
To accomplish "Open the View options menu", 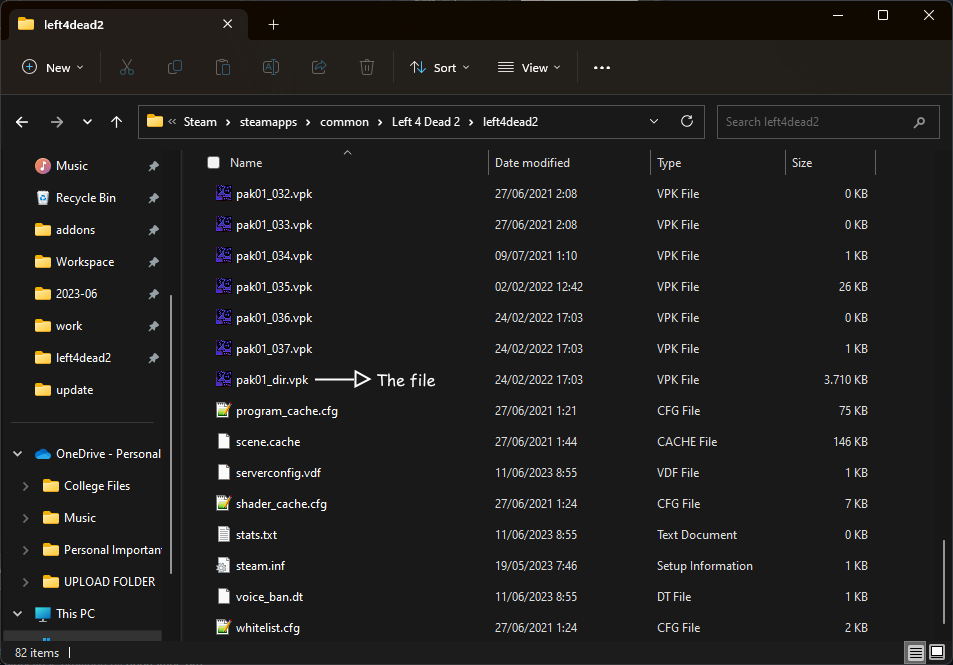I will pyautogui.click(x=529, y=67).
